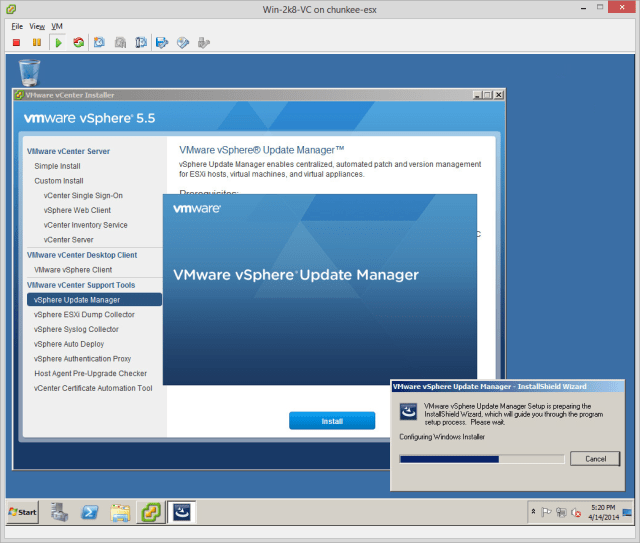Image resolution: width=640 pixels, height=543 pixels.
Task: Click the VMware vCenter Desktop Client heading
Action: coord(82,255)
